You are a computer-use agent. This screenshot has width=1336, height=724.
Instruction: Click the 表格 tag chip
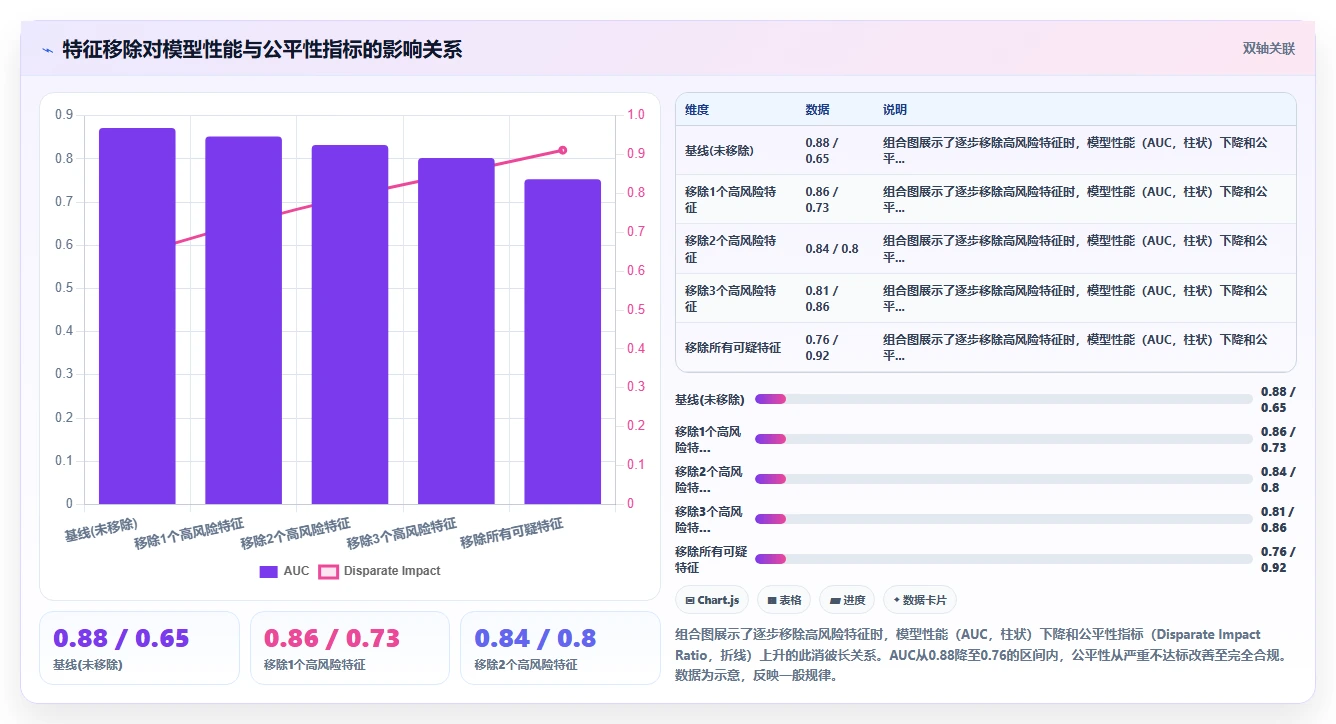tap(784, 600)
